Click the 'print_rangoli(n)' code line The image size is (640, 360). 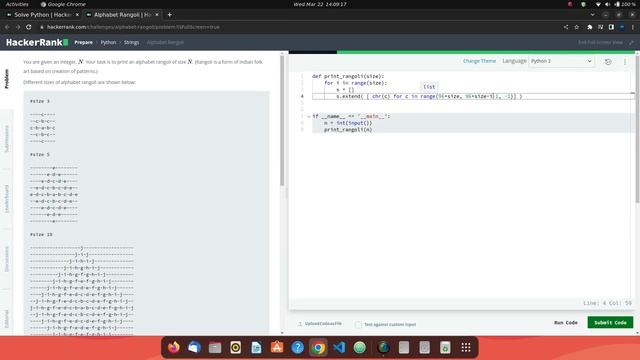tap(348, 130)
